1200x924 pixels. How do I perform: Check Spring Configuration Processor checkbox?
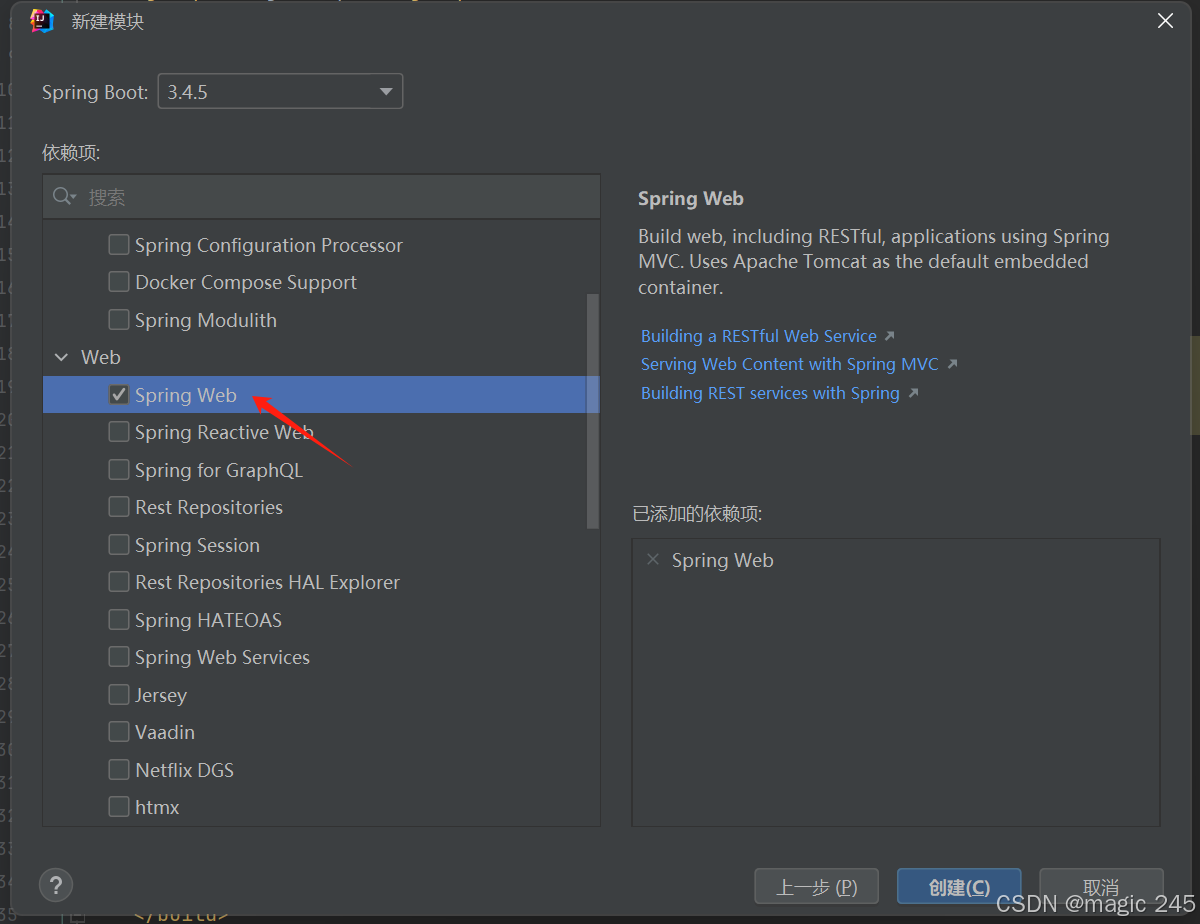pyautogui.click(x=119, y=245)
